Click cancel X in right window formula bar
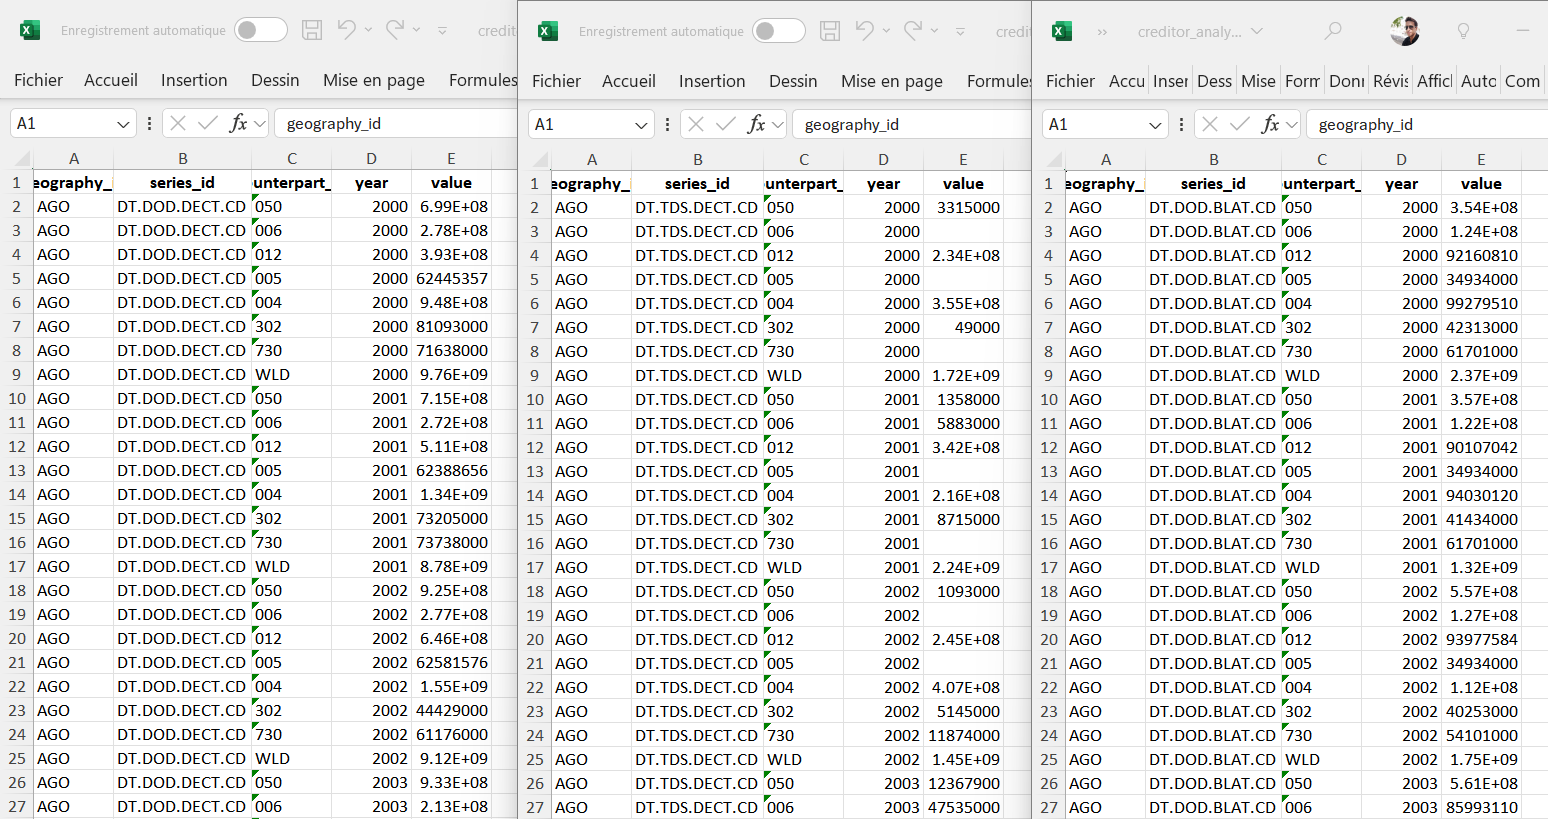The height and width of the screenshot is (819, 1548). point(1210,124)
